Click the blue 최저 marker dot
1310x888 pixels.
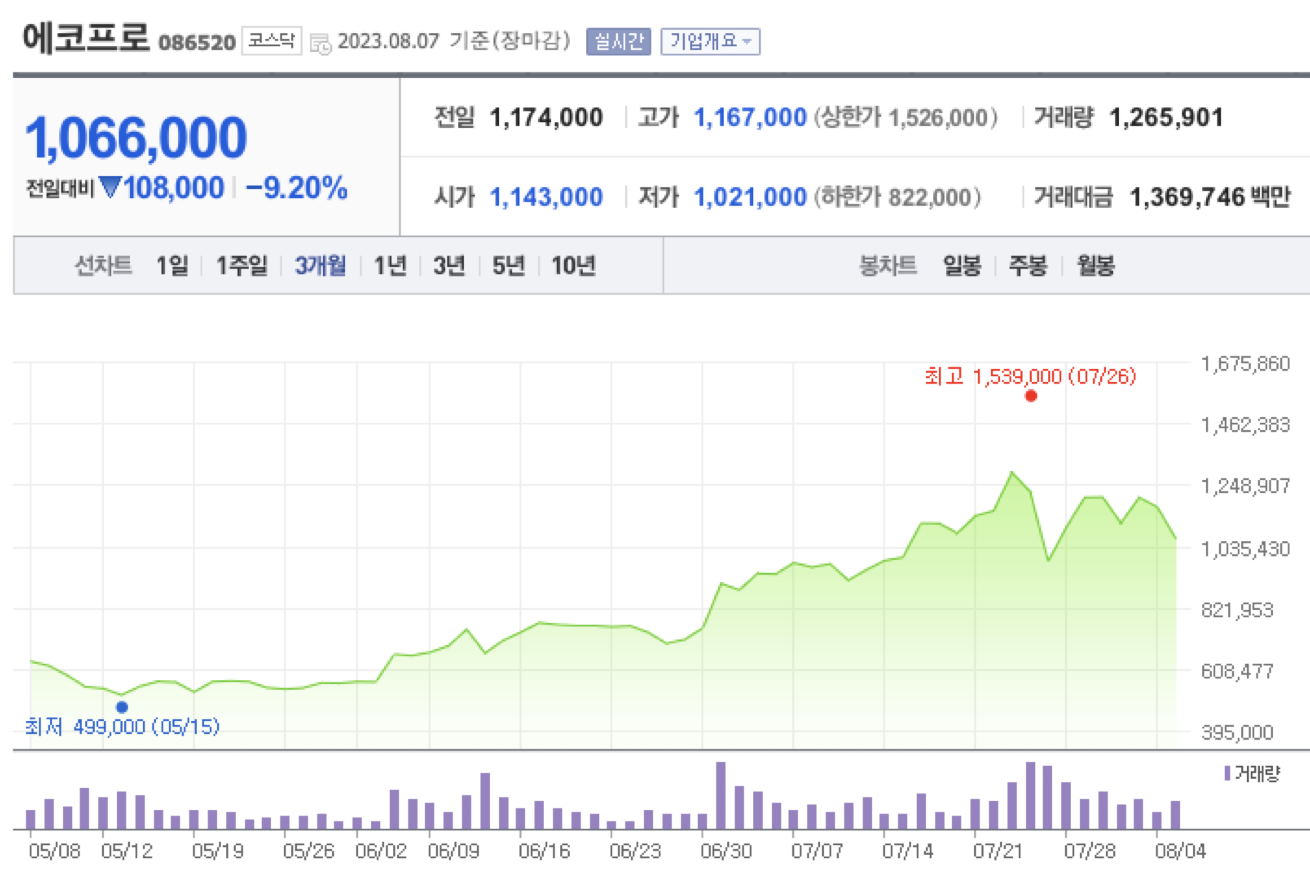[x=122, y=707]
